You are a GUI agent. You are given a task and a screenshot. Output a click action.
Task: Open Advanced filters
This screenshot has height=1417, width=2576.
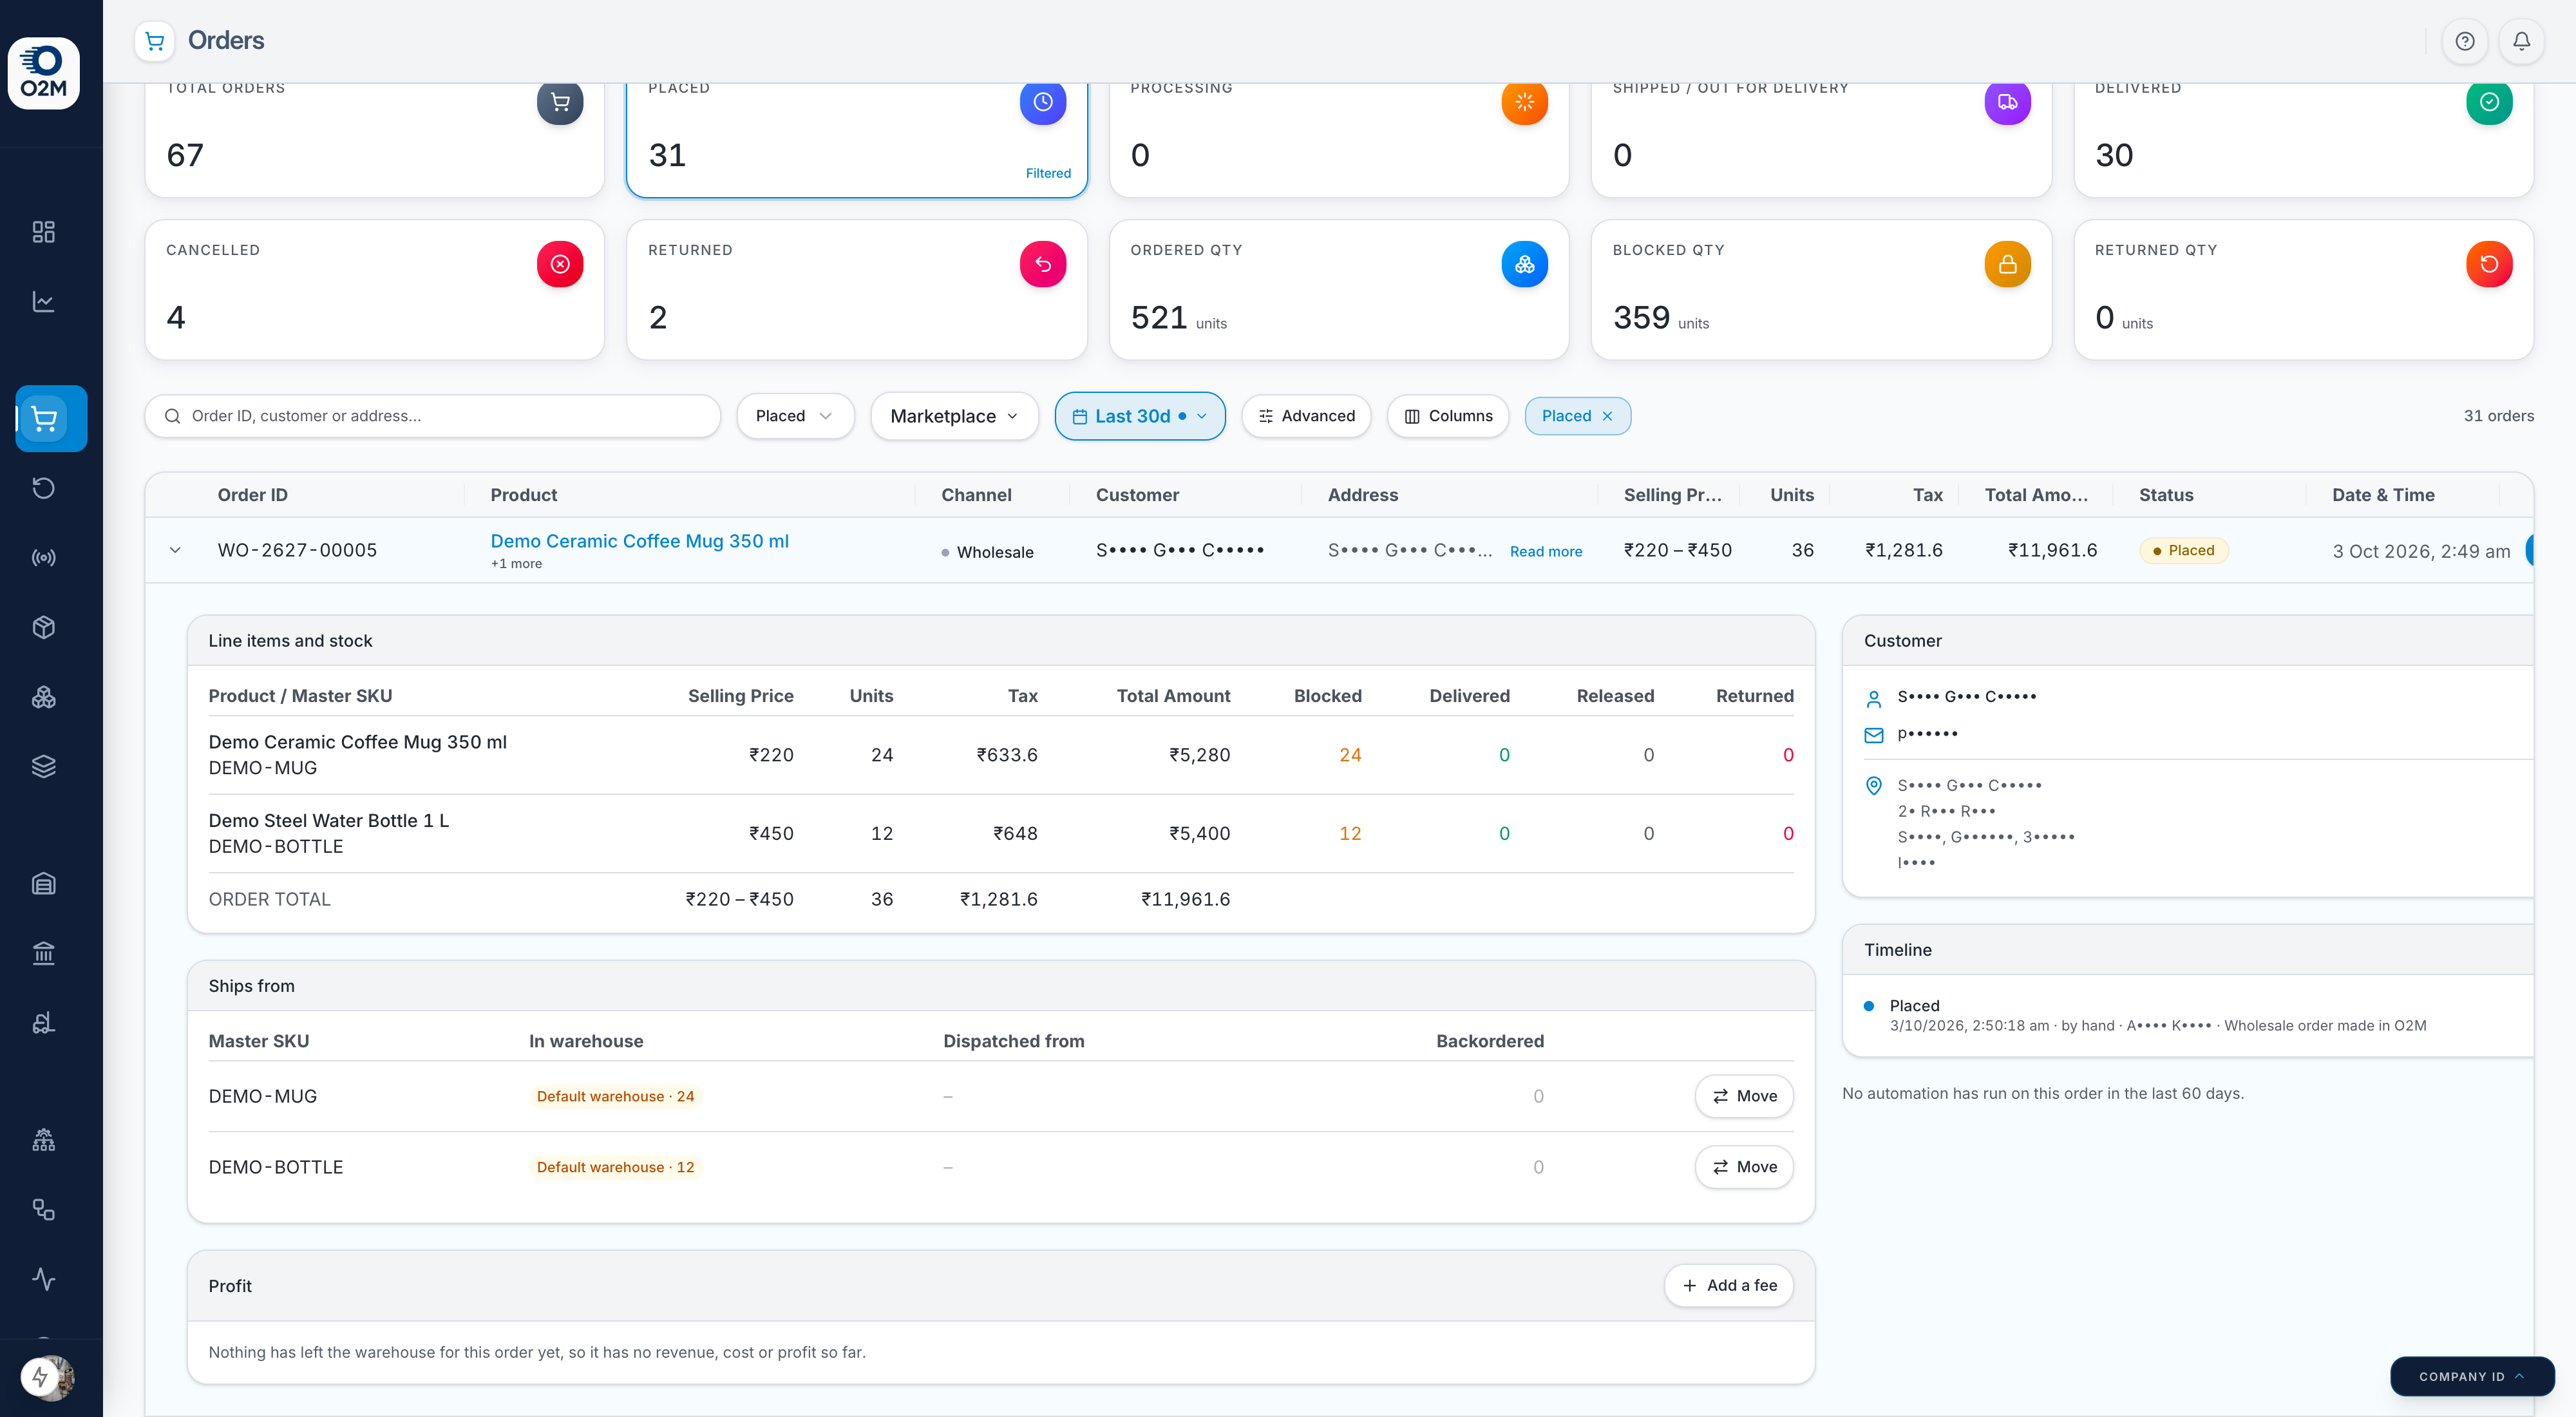(x=1306, y=416)
